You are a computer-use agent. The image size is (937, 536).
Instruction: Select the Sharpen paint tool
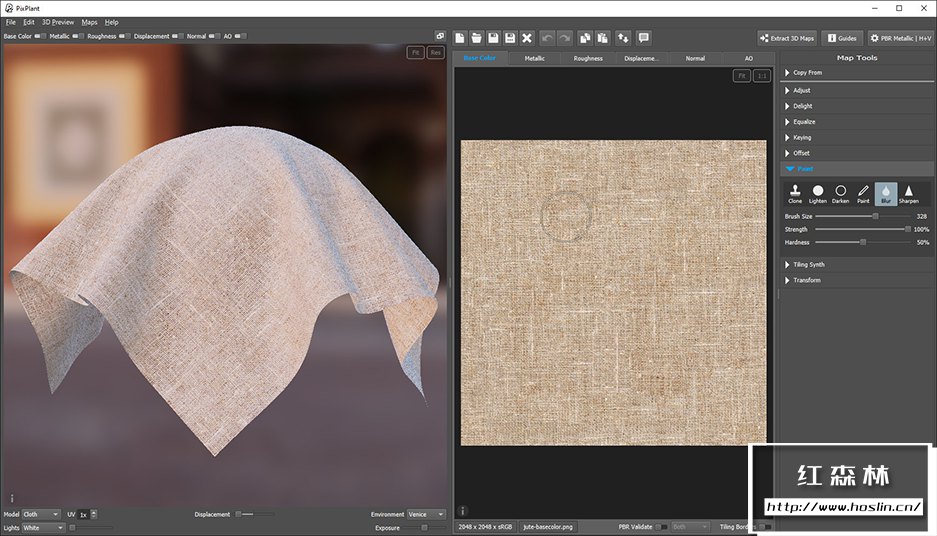[908, 193]
